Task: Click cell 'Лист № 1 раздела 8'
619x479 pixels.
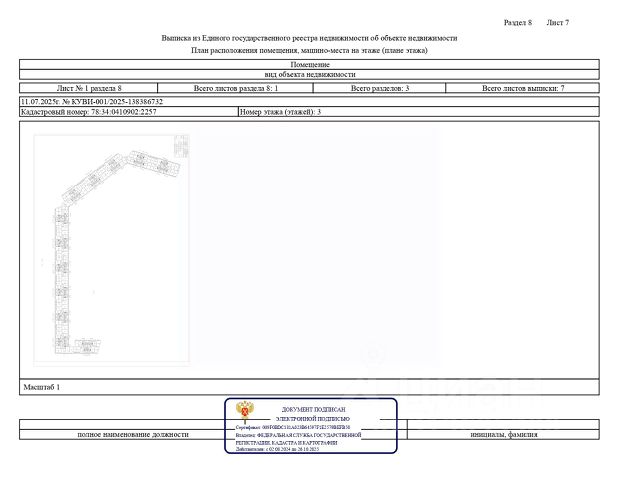Action: coord(89,88)
